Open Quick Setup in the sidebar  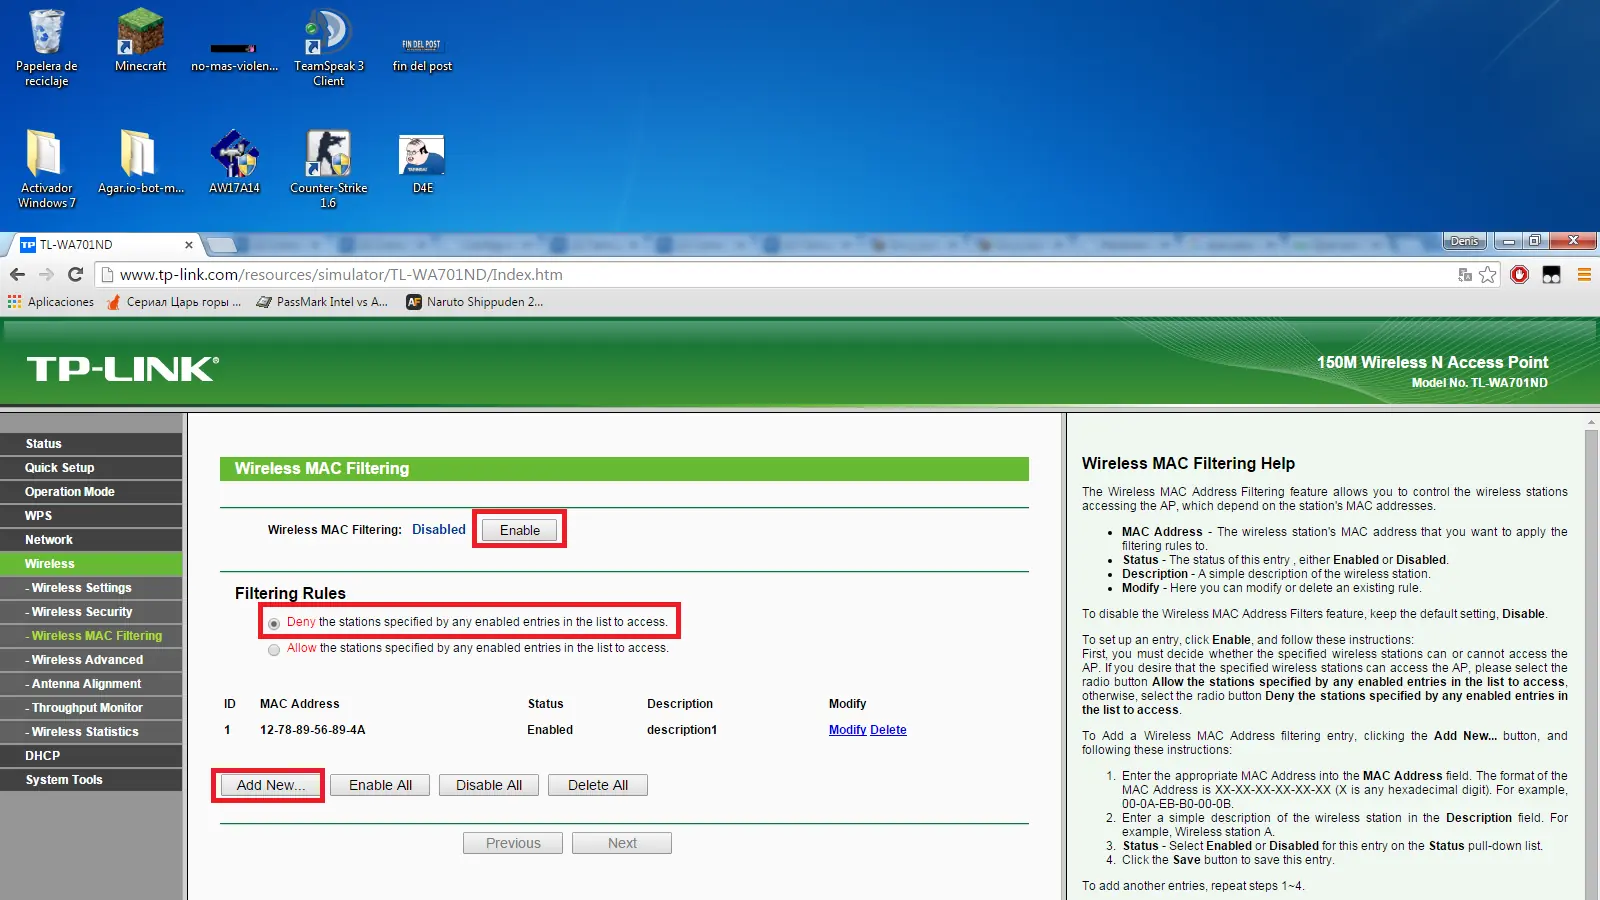click(x=91, y=468)
